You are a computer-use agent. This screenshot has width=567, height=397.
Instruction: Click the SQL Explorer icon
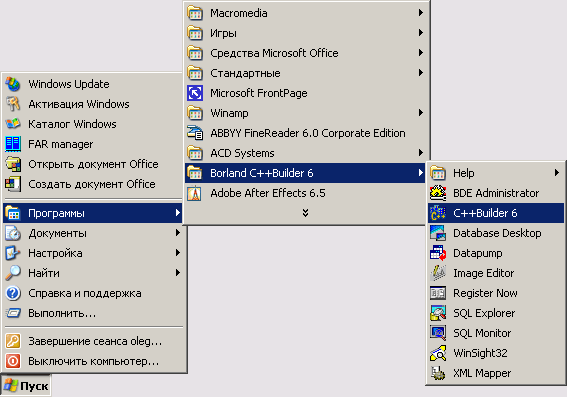coord(438,313)
